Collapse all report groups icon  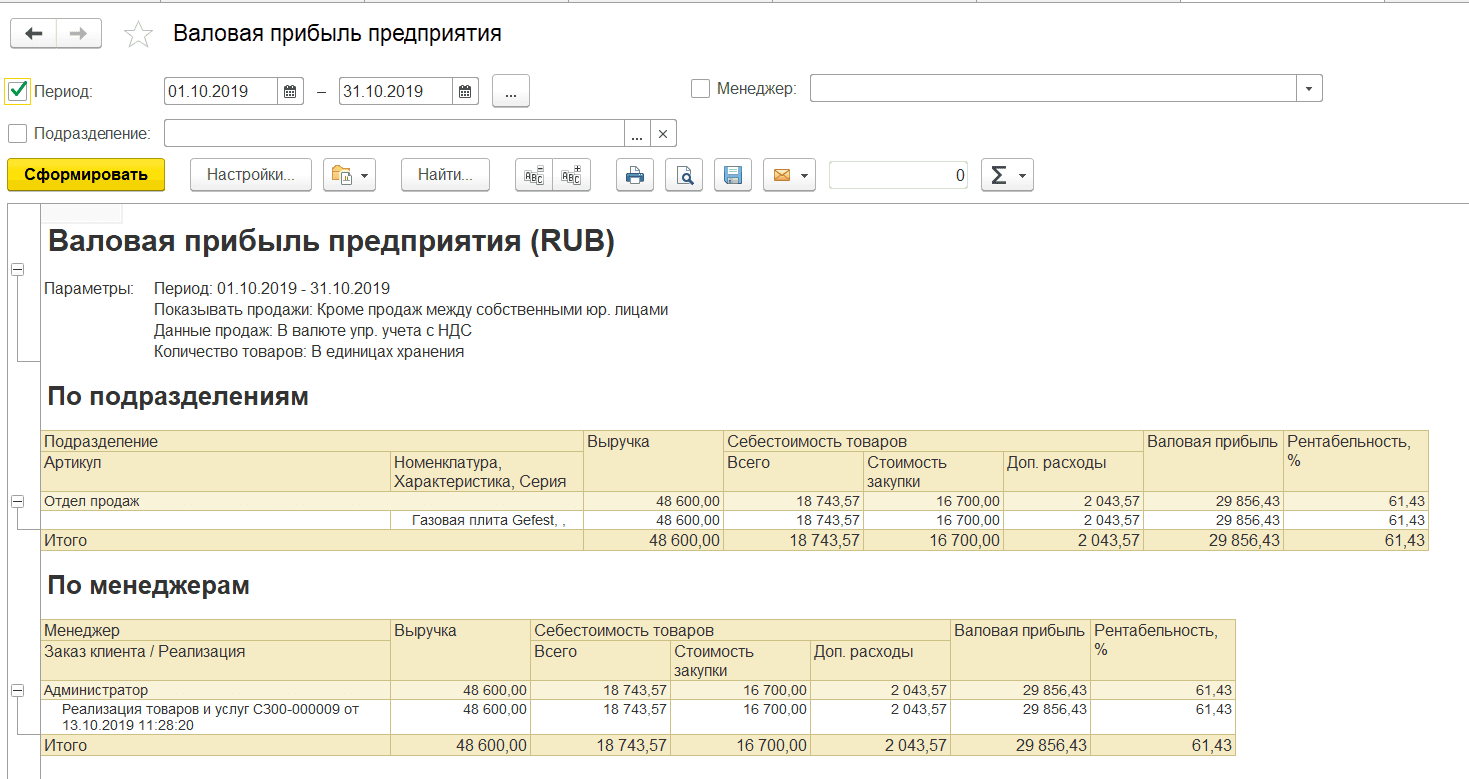click(534, 175)
